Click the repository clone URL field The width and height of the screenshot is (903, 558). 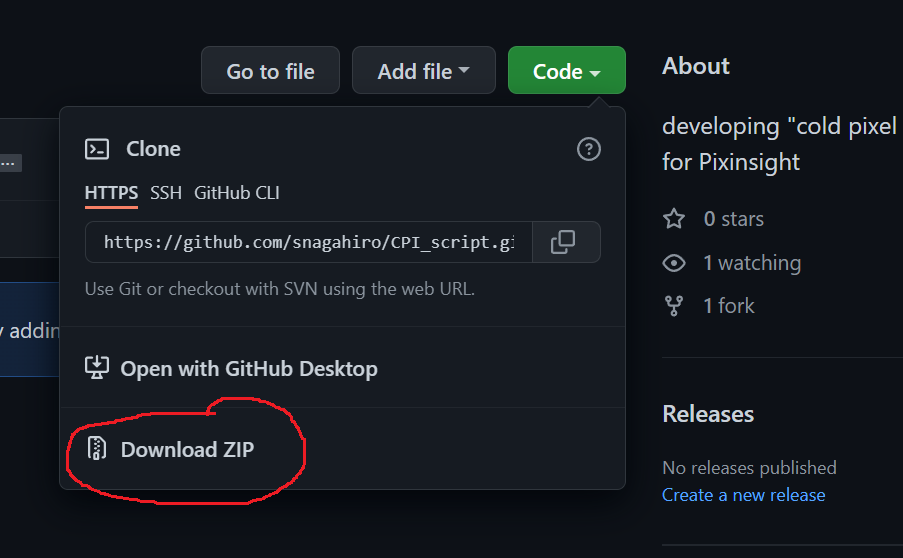(x=309, y=242)
